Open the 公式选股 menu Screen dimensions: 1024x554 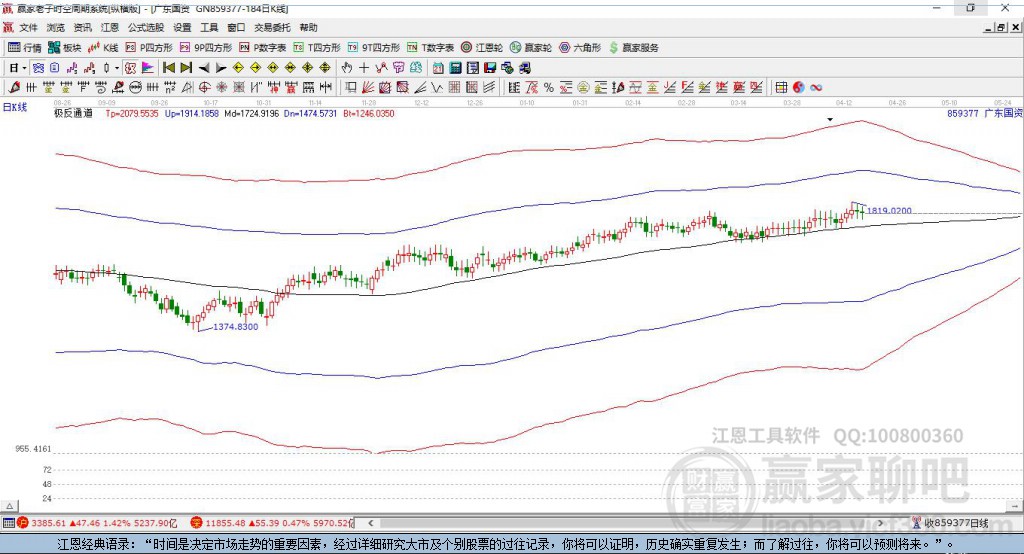146,27
